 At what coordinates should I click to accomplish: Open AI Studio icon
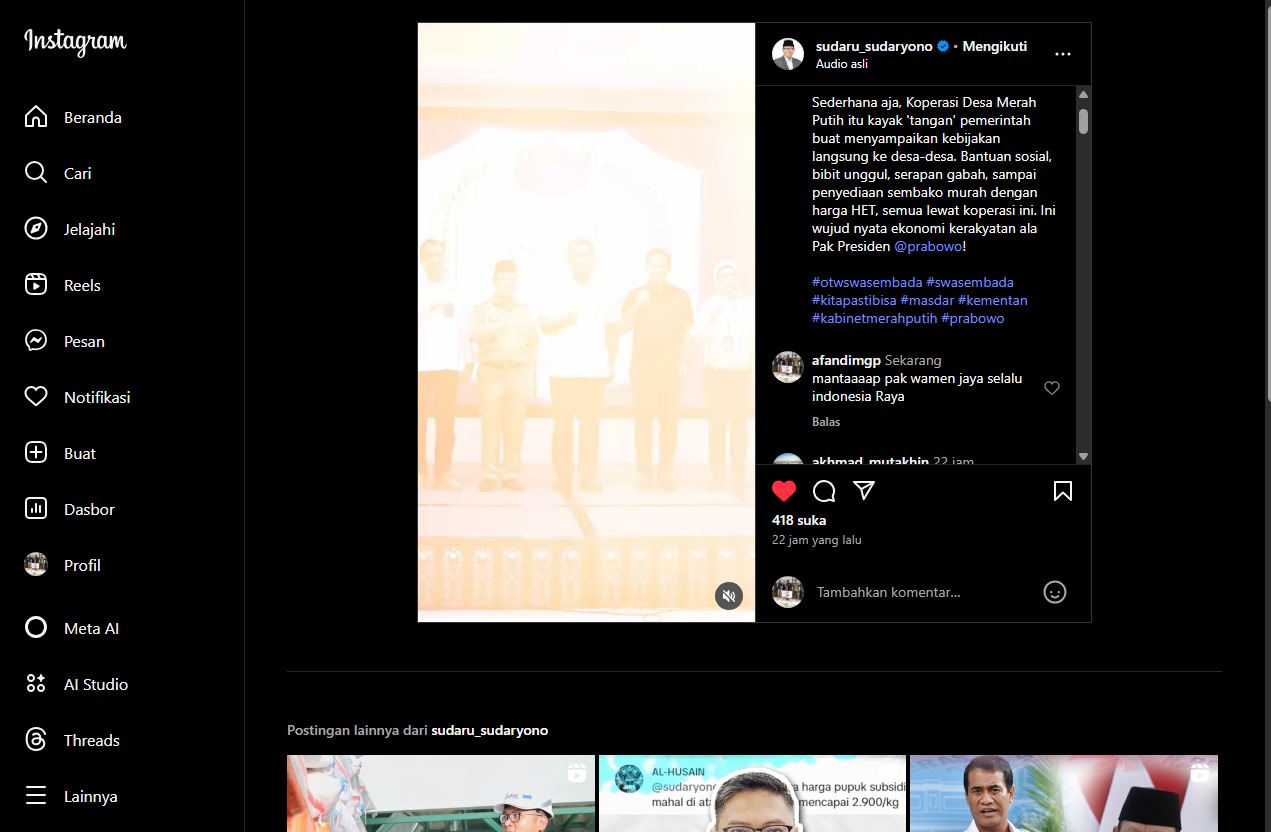[36, 684]
